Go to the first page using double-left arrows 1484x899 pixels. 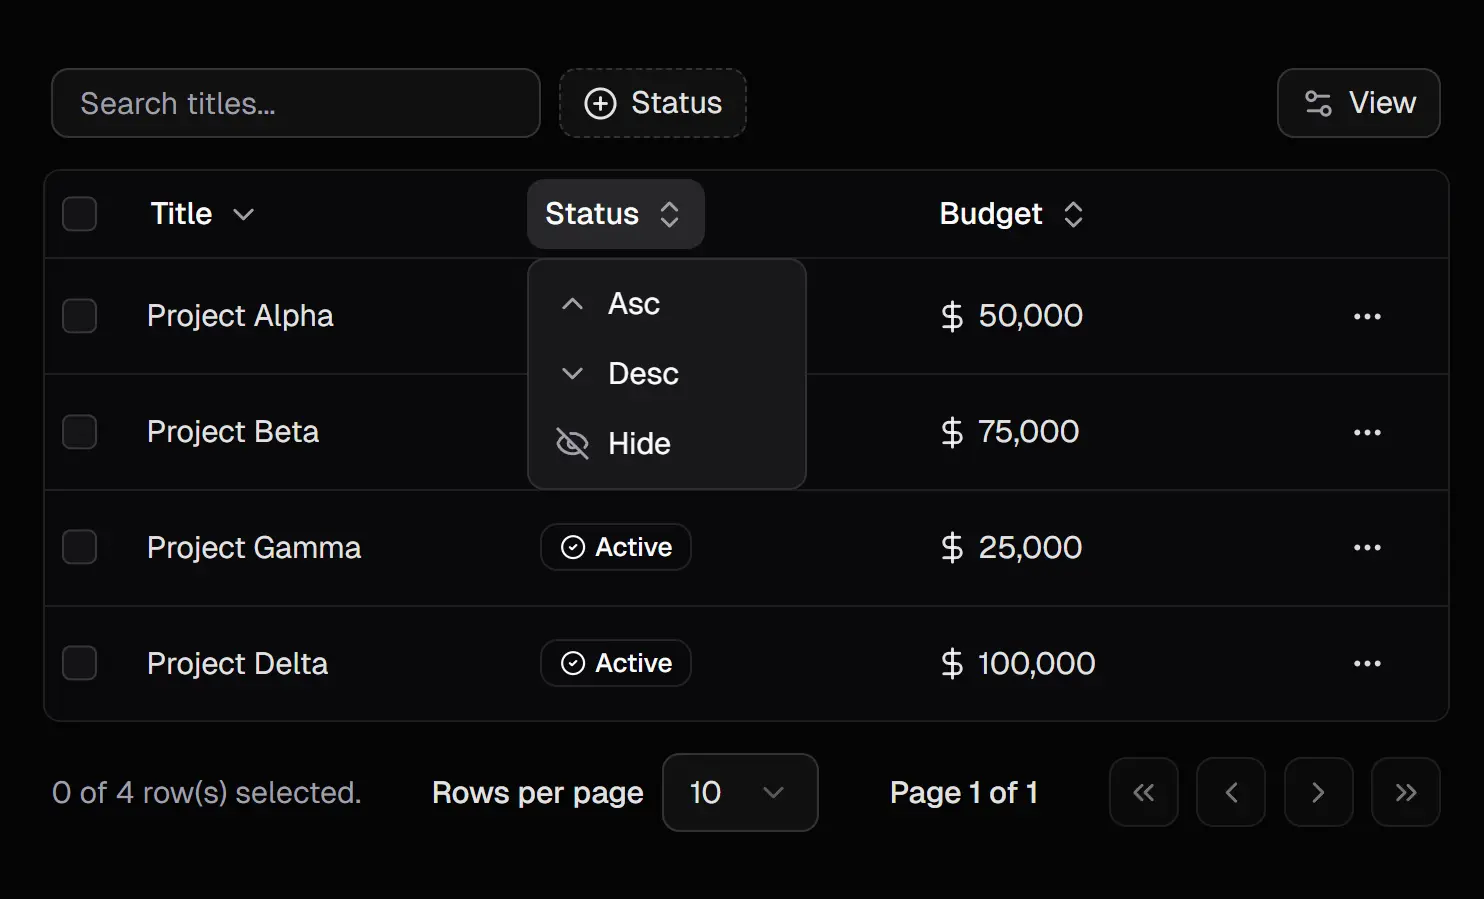click(1143, 793)
